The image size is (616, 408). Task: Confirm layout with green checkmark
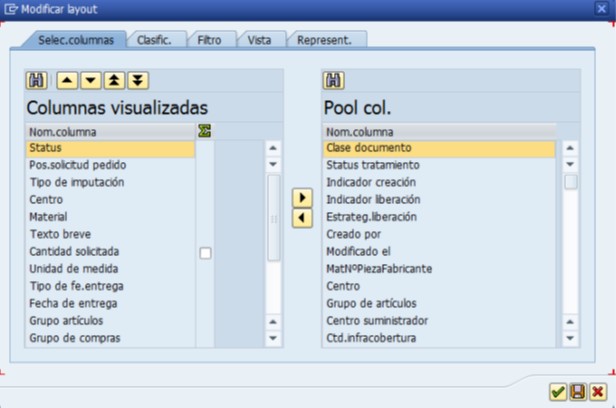558,392
